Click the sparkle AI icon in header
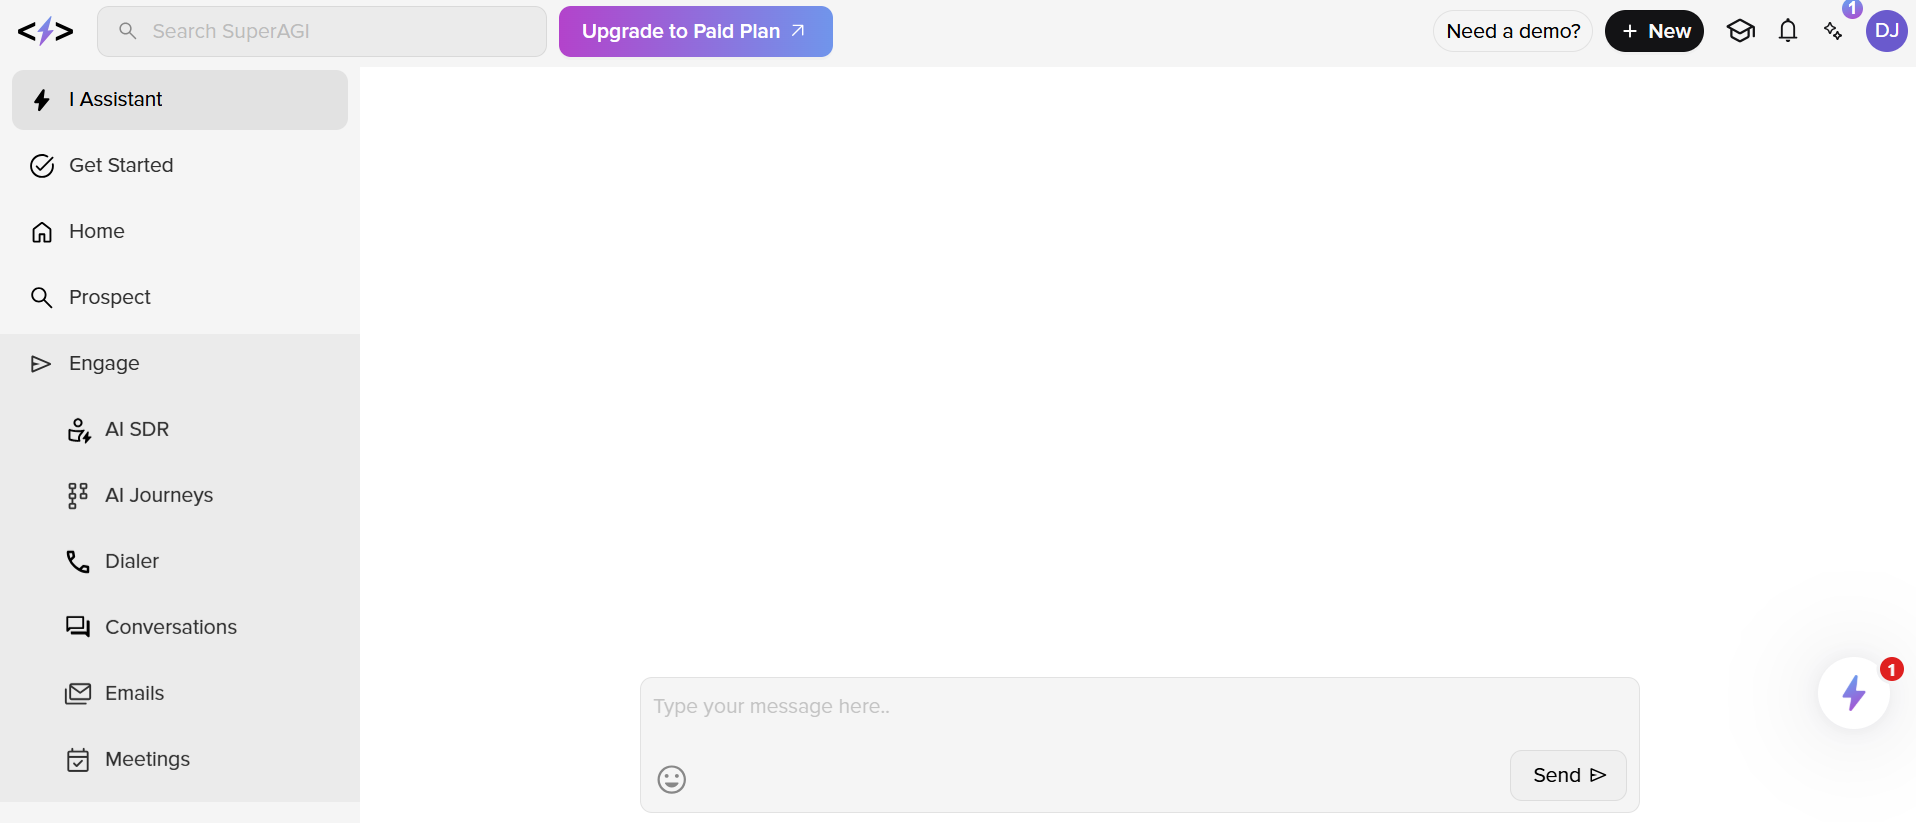The image size is (1916, 823). 1833,31
